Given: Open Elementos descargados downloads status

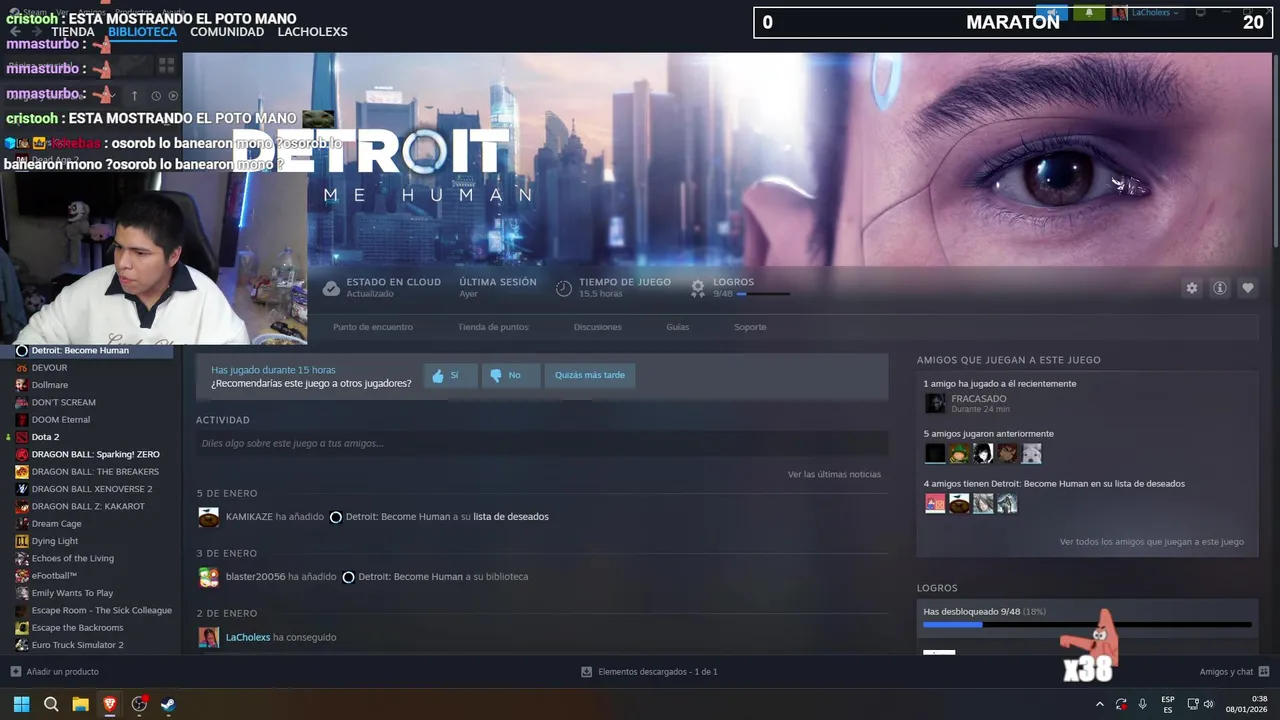Looking at the screenshot, I should tap(649, 672).
